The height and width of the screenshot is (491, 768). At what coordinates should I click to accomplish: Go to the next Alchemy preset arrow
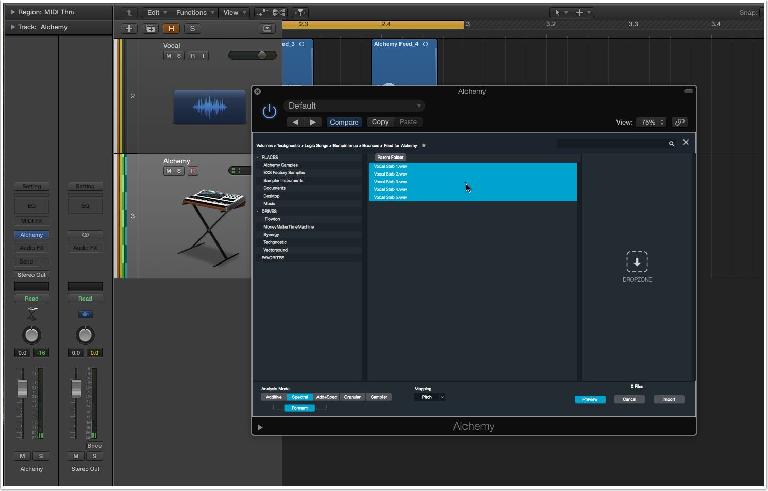[x=312, y=122]
